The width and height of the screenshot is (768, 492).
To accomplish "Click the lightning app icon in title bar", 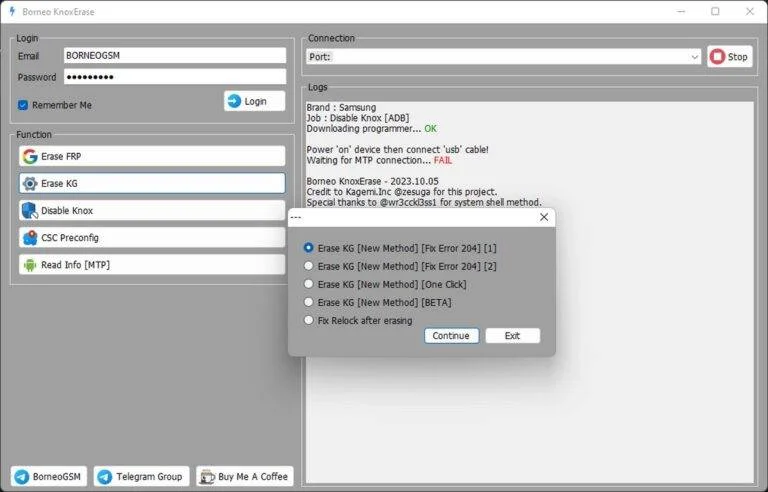I will pos(12,11).
